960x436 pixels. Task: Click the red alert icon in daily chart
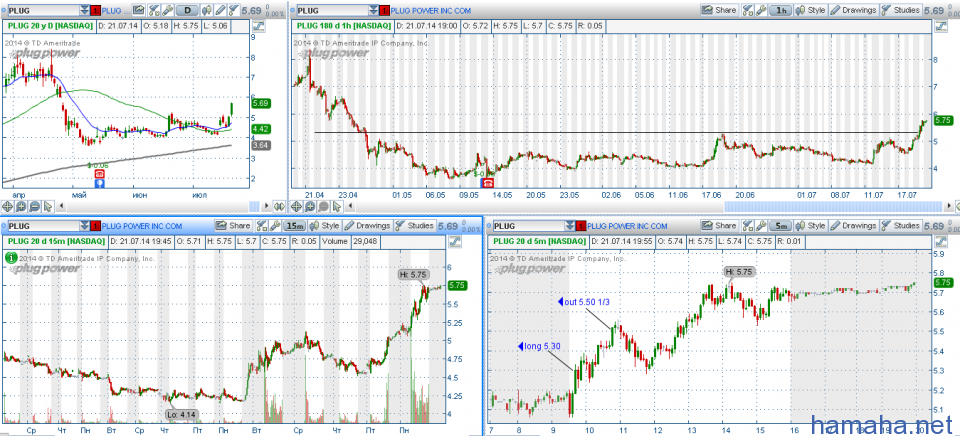(96, 10)
